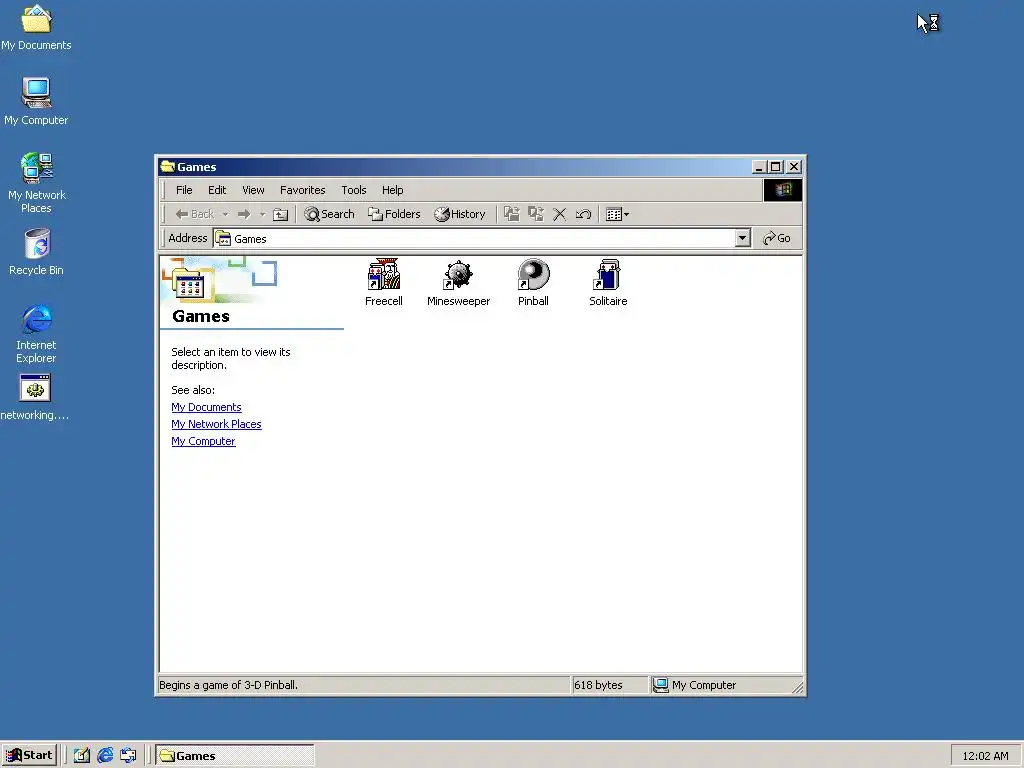Click the Games folder title icon
This screenshot has width=1024, height=768.
point(168,167)
